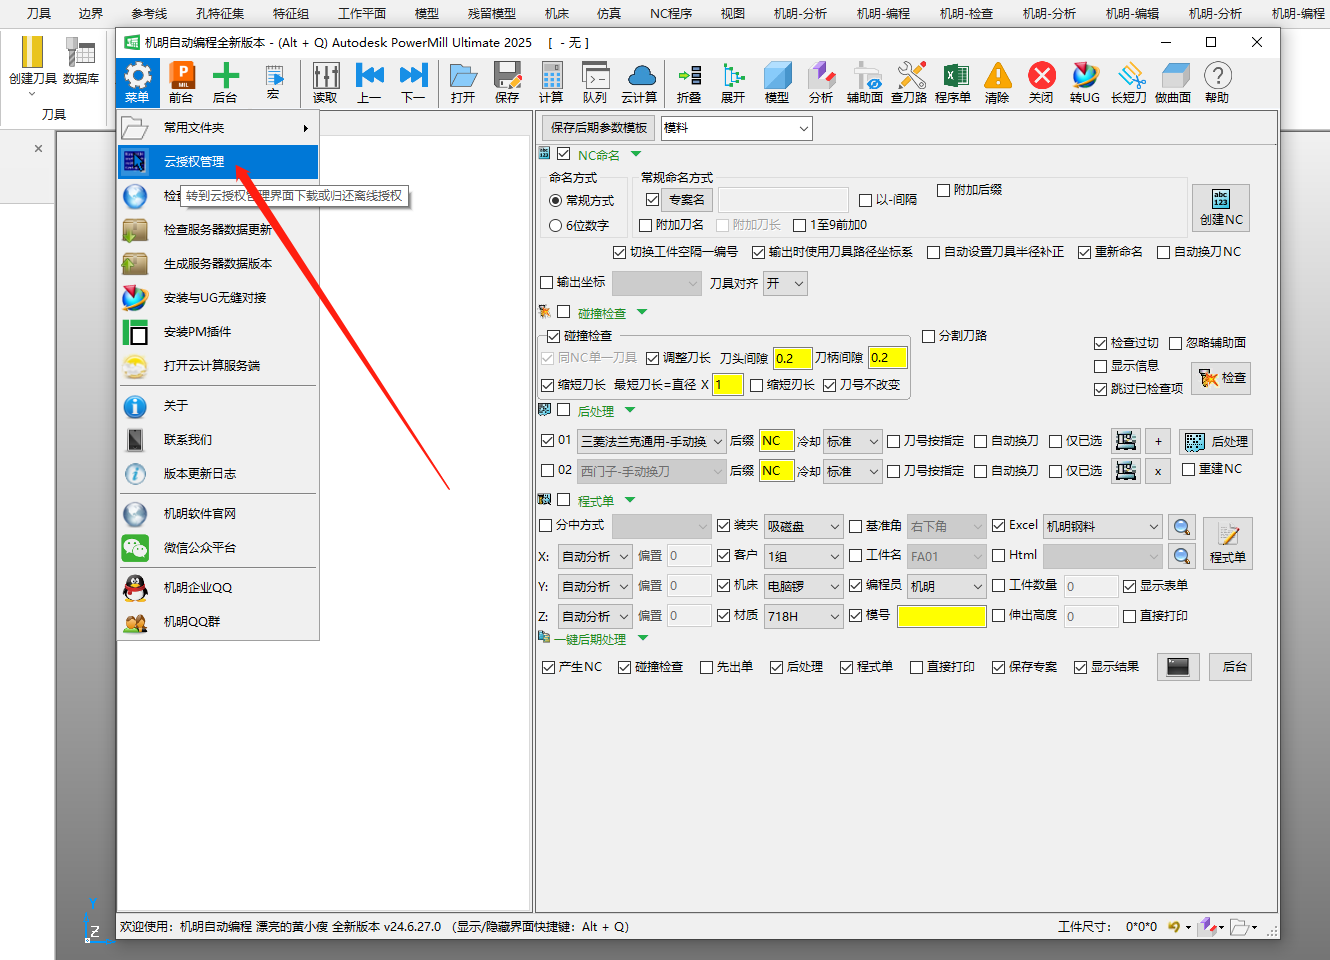1330x960 pixels.
Task: Click the 帮助 question mark icon
Action: (1217, 82)
